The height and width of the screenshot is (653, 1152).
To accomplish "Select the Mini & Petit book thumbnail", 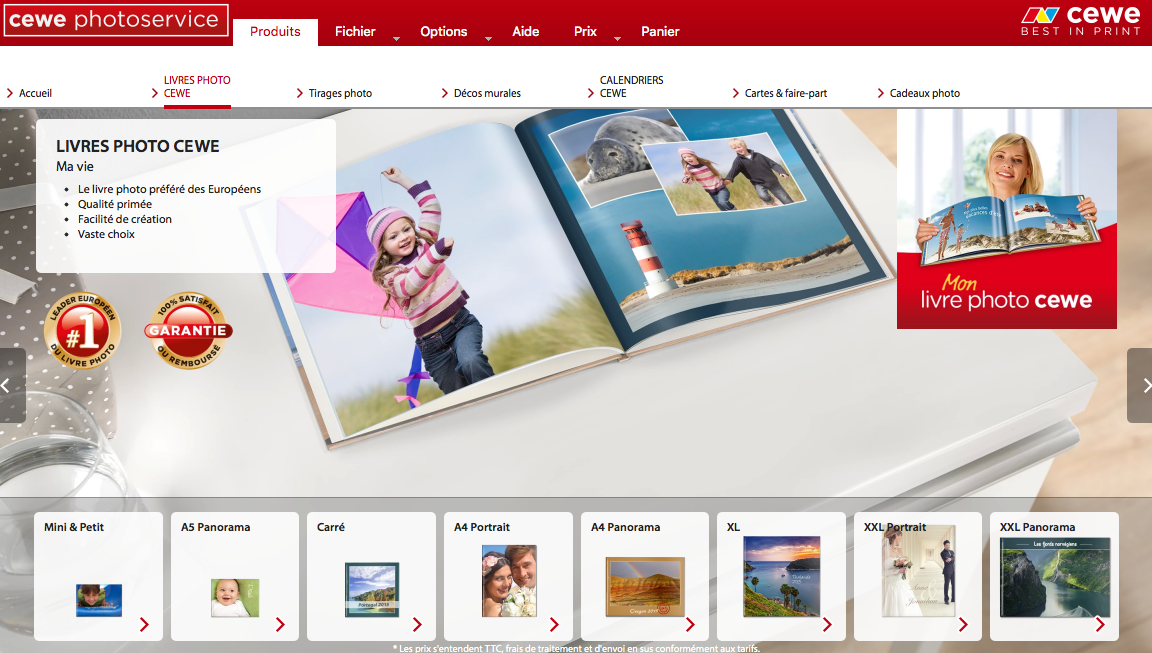I will 98,600.
